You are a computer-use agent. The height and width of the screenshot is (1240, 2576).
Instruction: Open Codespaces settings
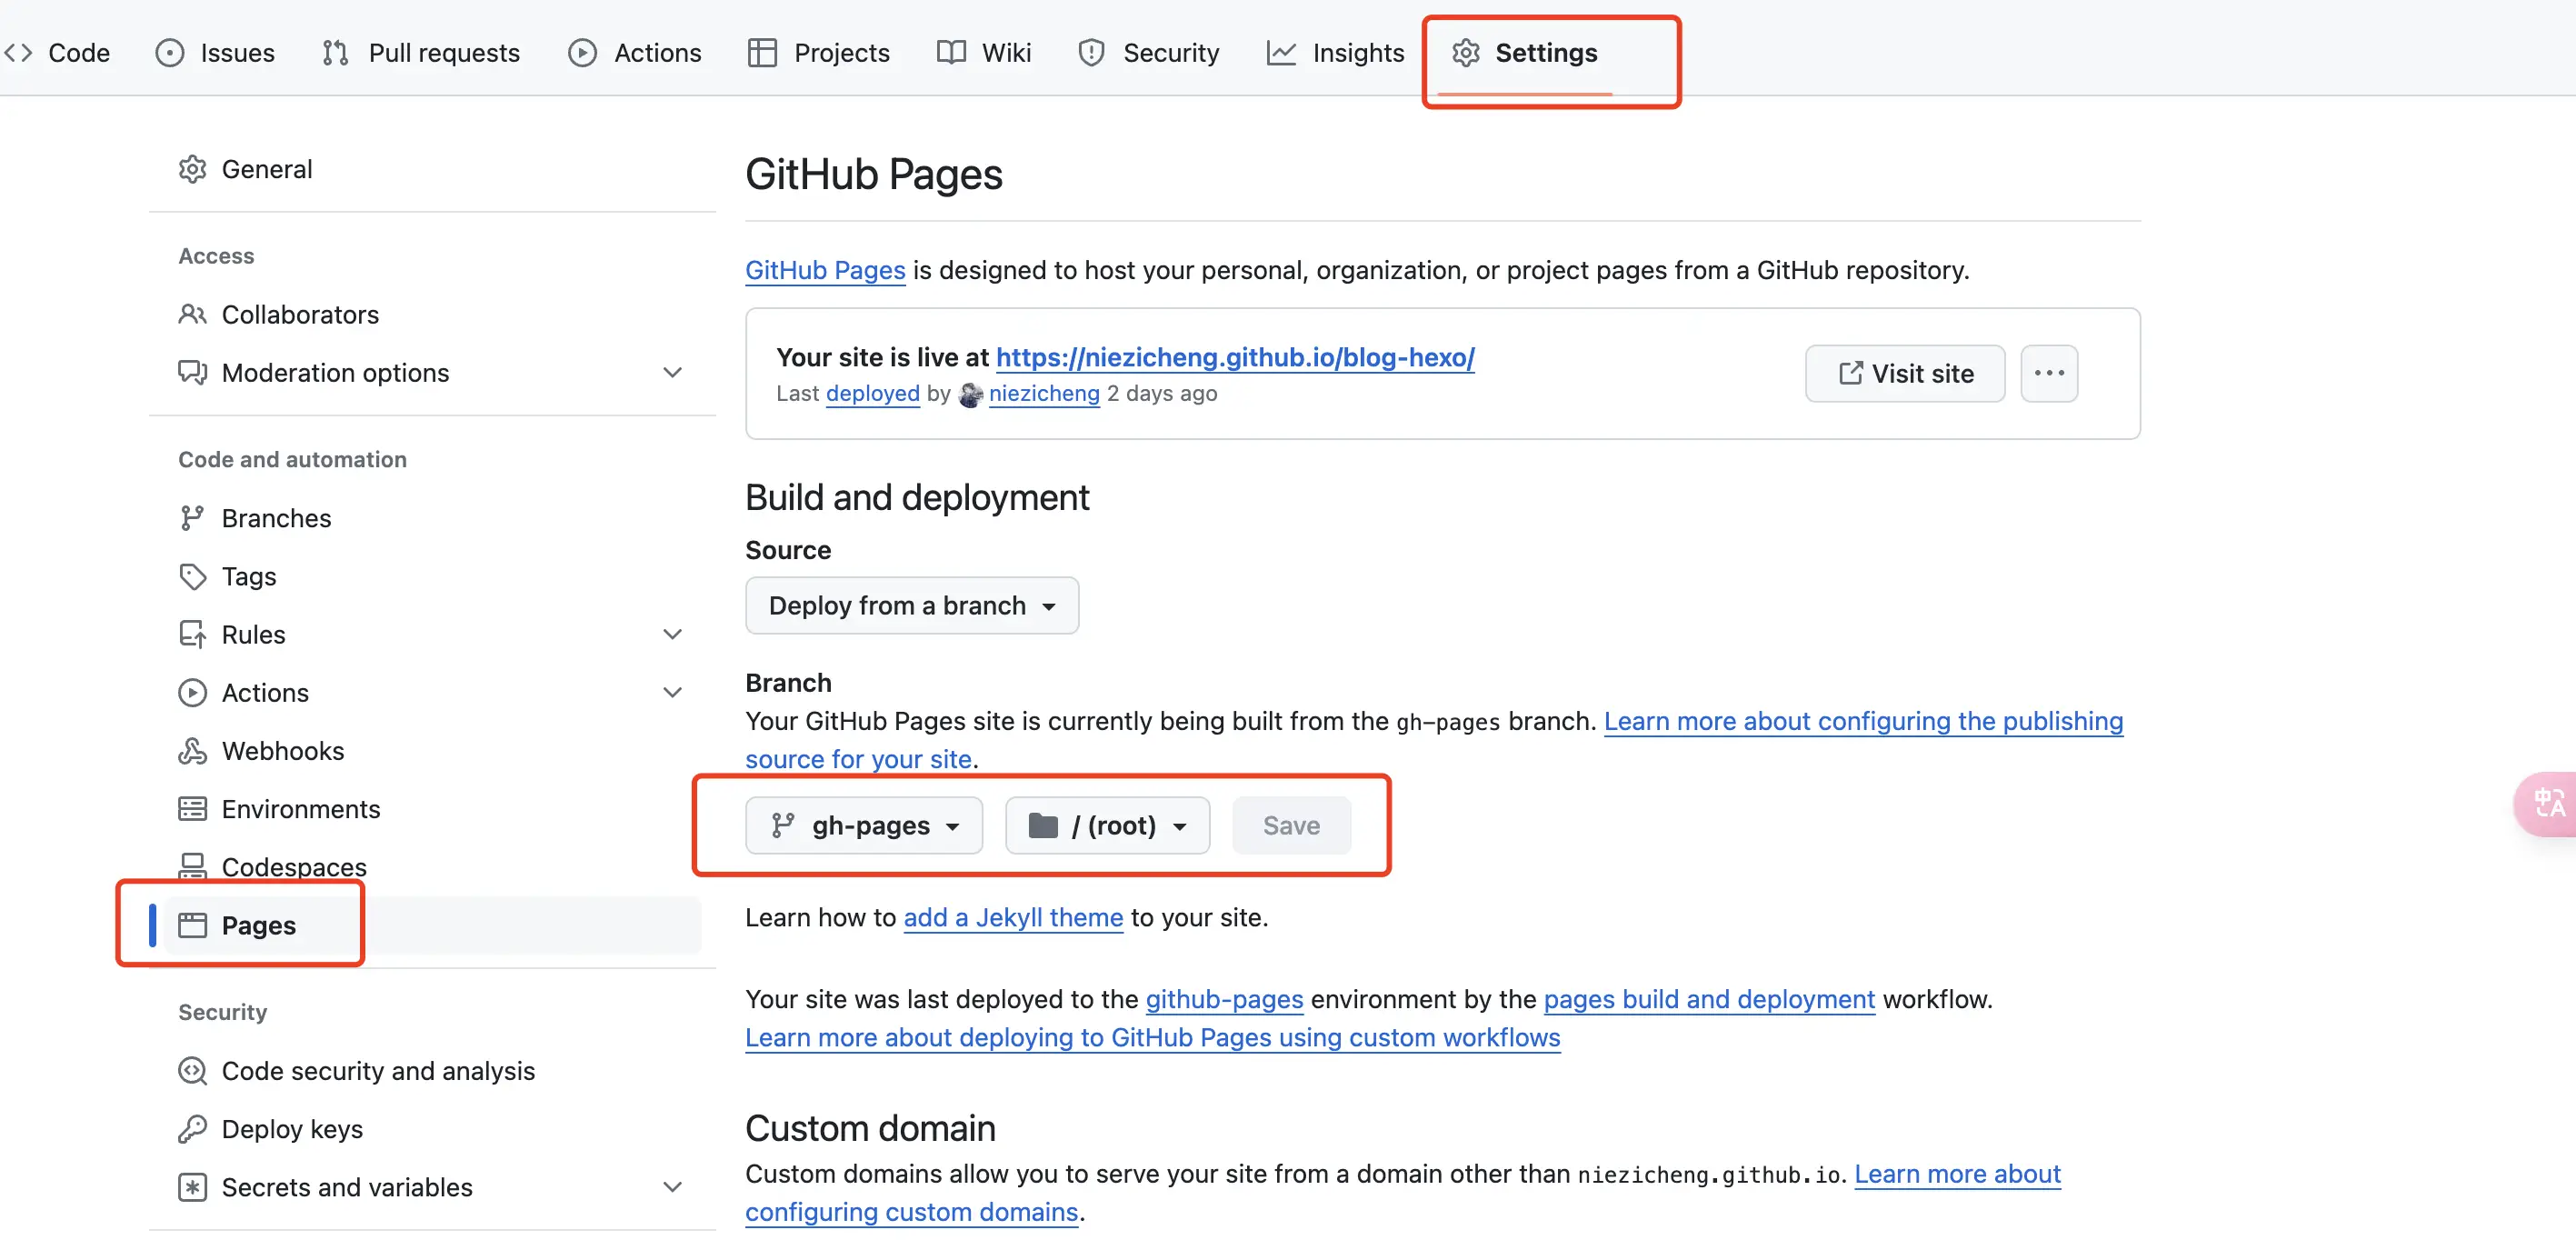432,866
